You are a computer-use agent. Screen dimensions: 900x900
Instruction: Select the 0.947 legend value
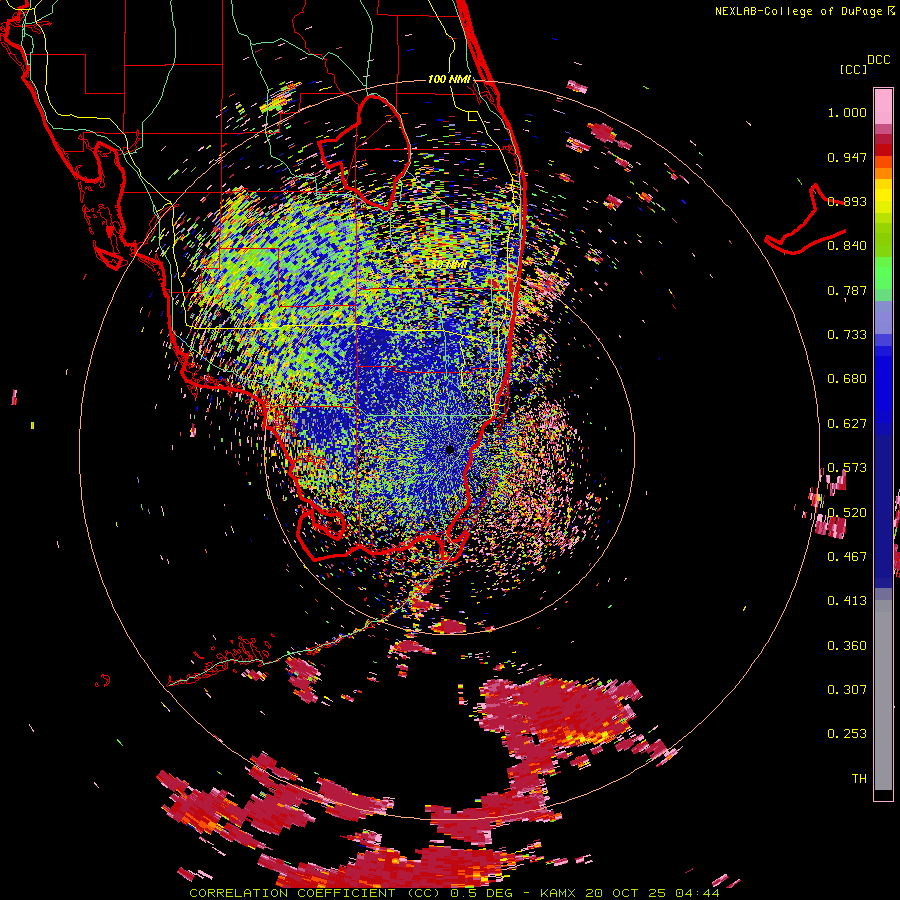pos(847,157)
